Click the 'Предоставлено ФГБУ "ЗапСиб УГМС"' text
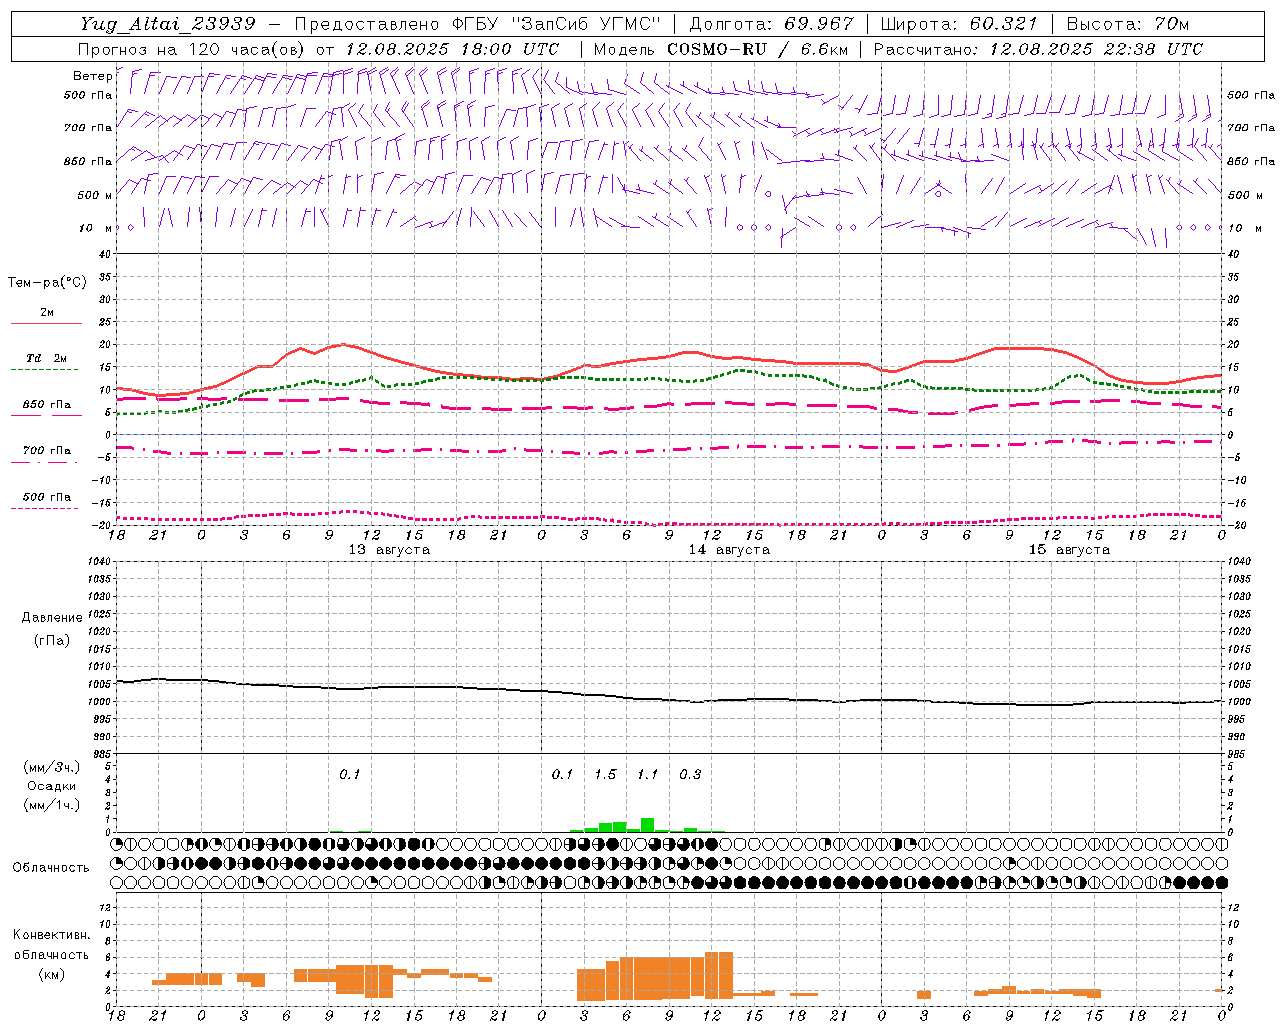Screen dimensions: 1280x1024 point(478,24)
